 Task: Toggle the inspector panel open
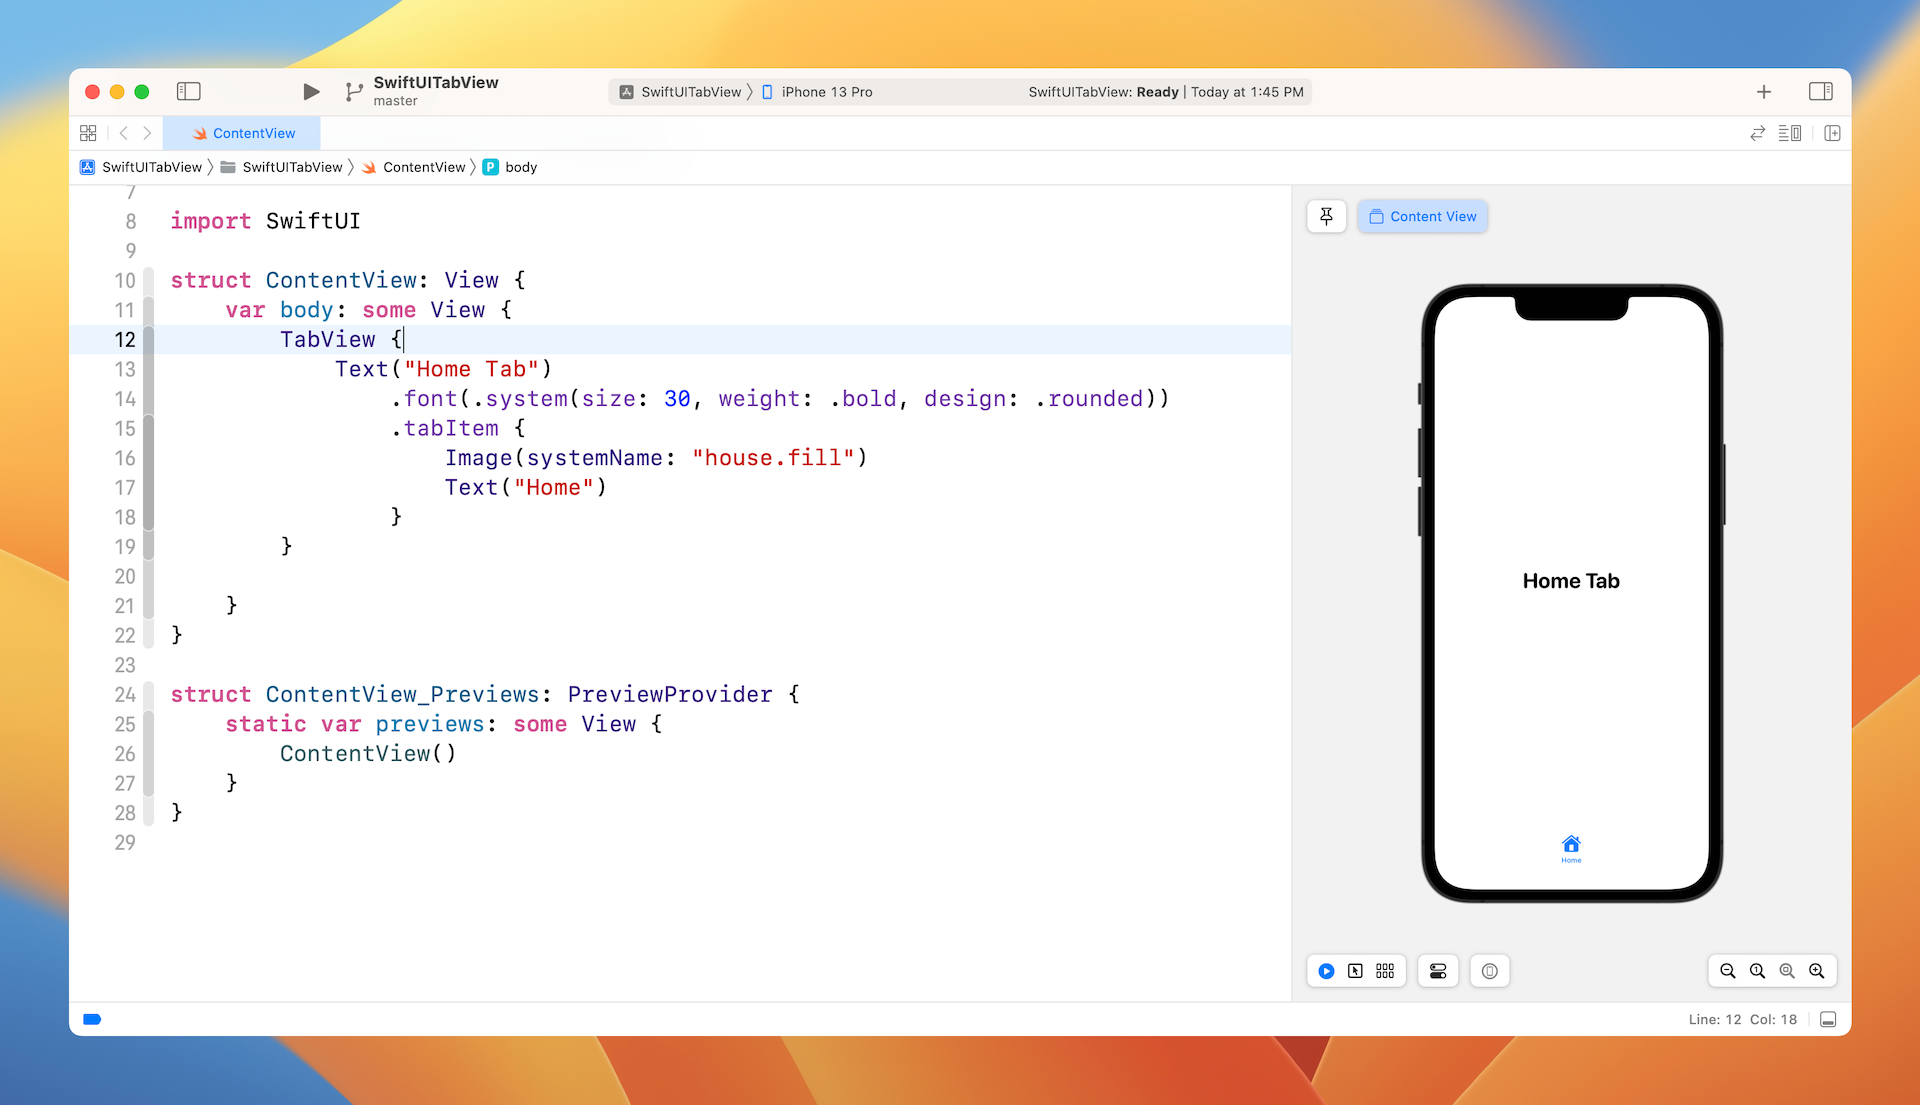tap(1820, 91)
